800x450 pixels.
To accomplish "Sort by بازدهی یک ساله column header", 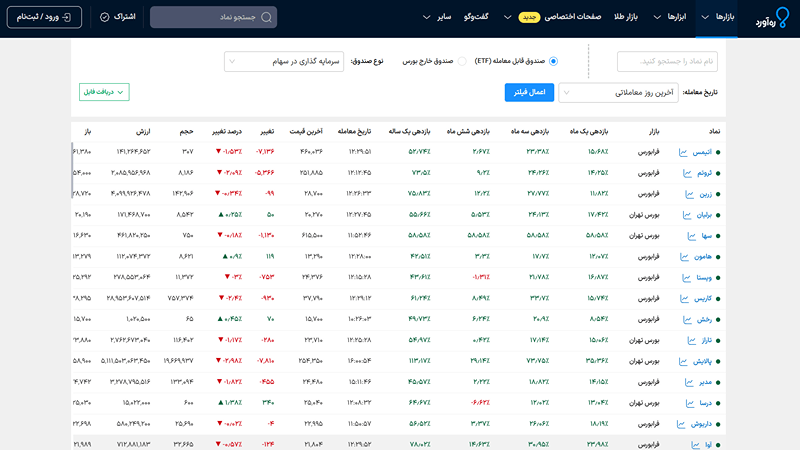I will point(409,132).
